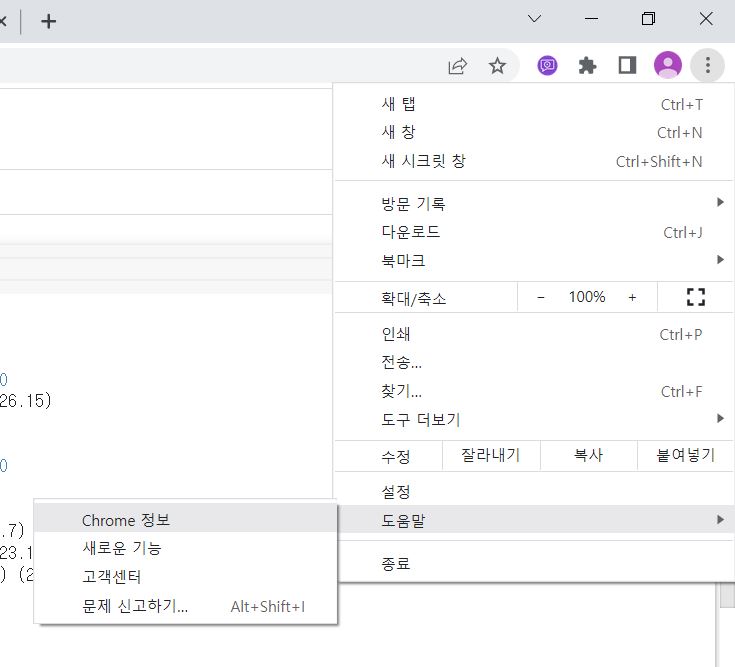The width and height of the screenshot is (735, 667).
Task: Expand the 북마크 submenu
Action: [x=534, y=260]
